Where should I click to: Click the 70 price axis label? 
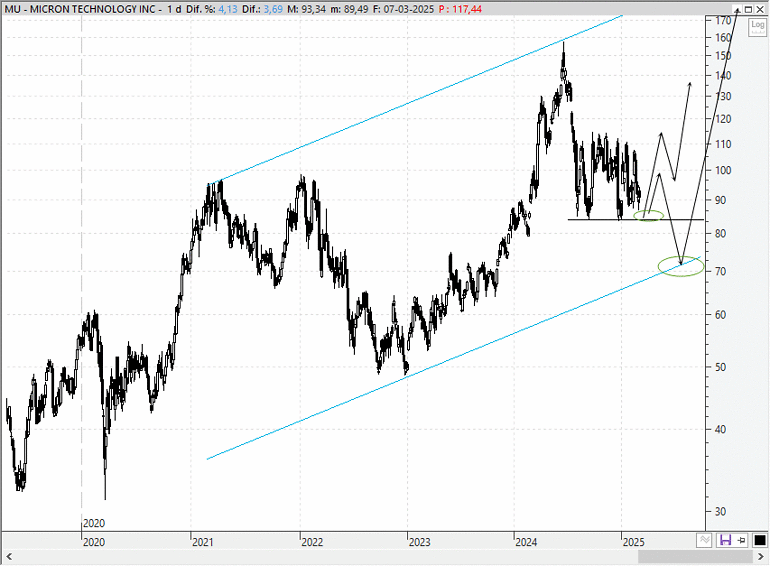tap(720, 271)
